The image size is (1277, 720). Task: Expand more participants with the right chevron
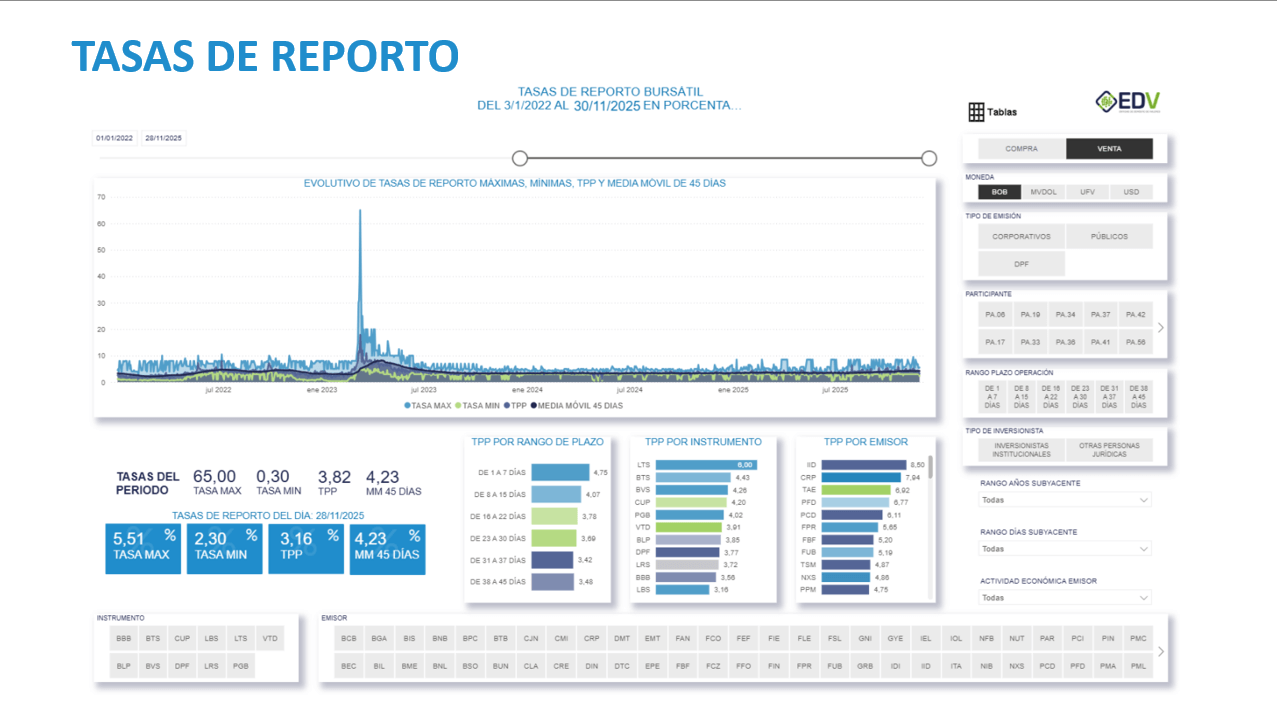[1160, 327]
